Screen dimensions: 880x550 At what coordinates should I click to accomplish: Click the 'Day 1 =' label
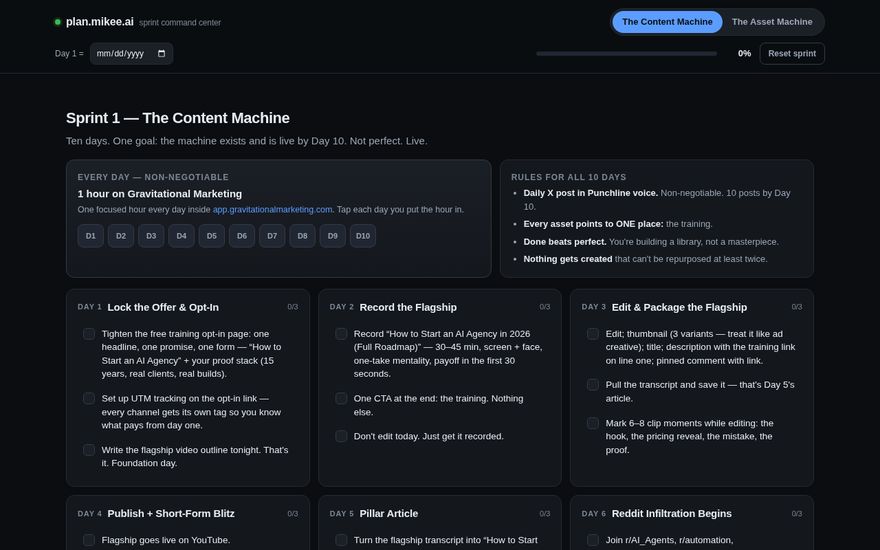(x=69, y=53)
